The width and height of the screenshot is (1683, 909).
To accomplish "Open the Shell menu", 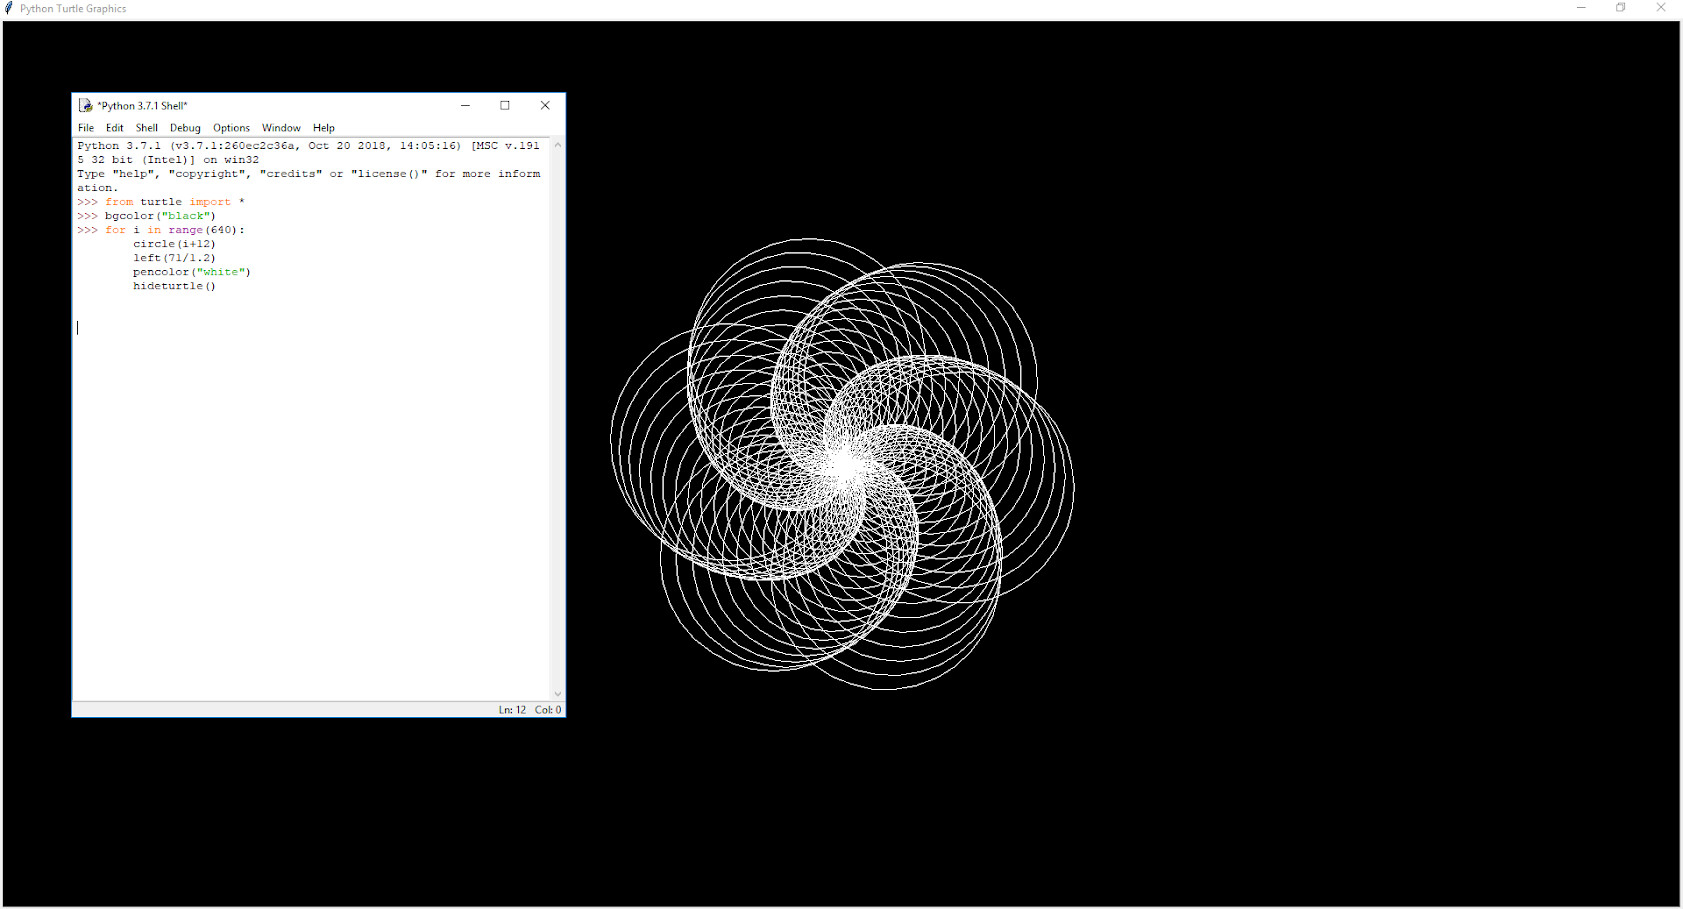I will click(146, 127).
